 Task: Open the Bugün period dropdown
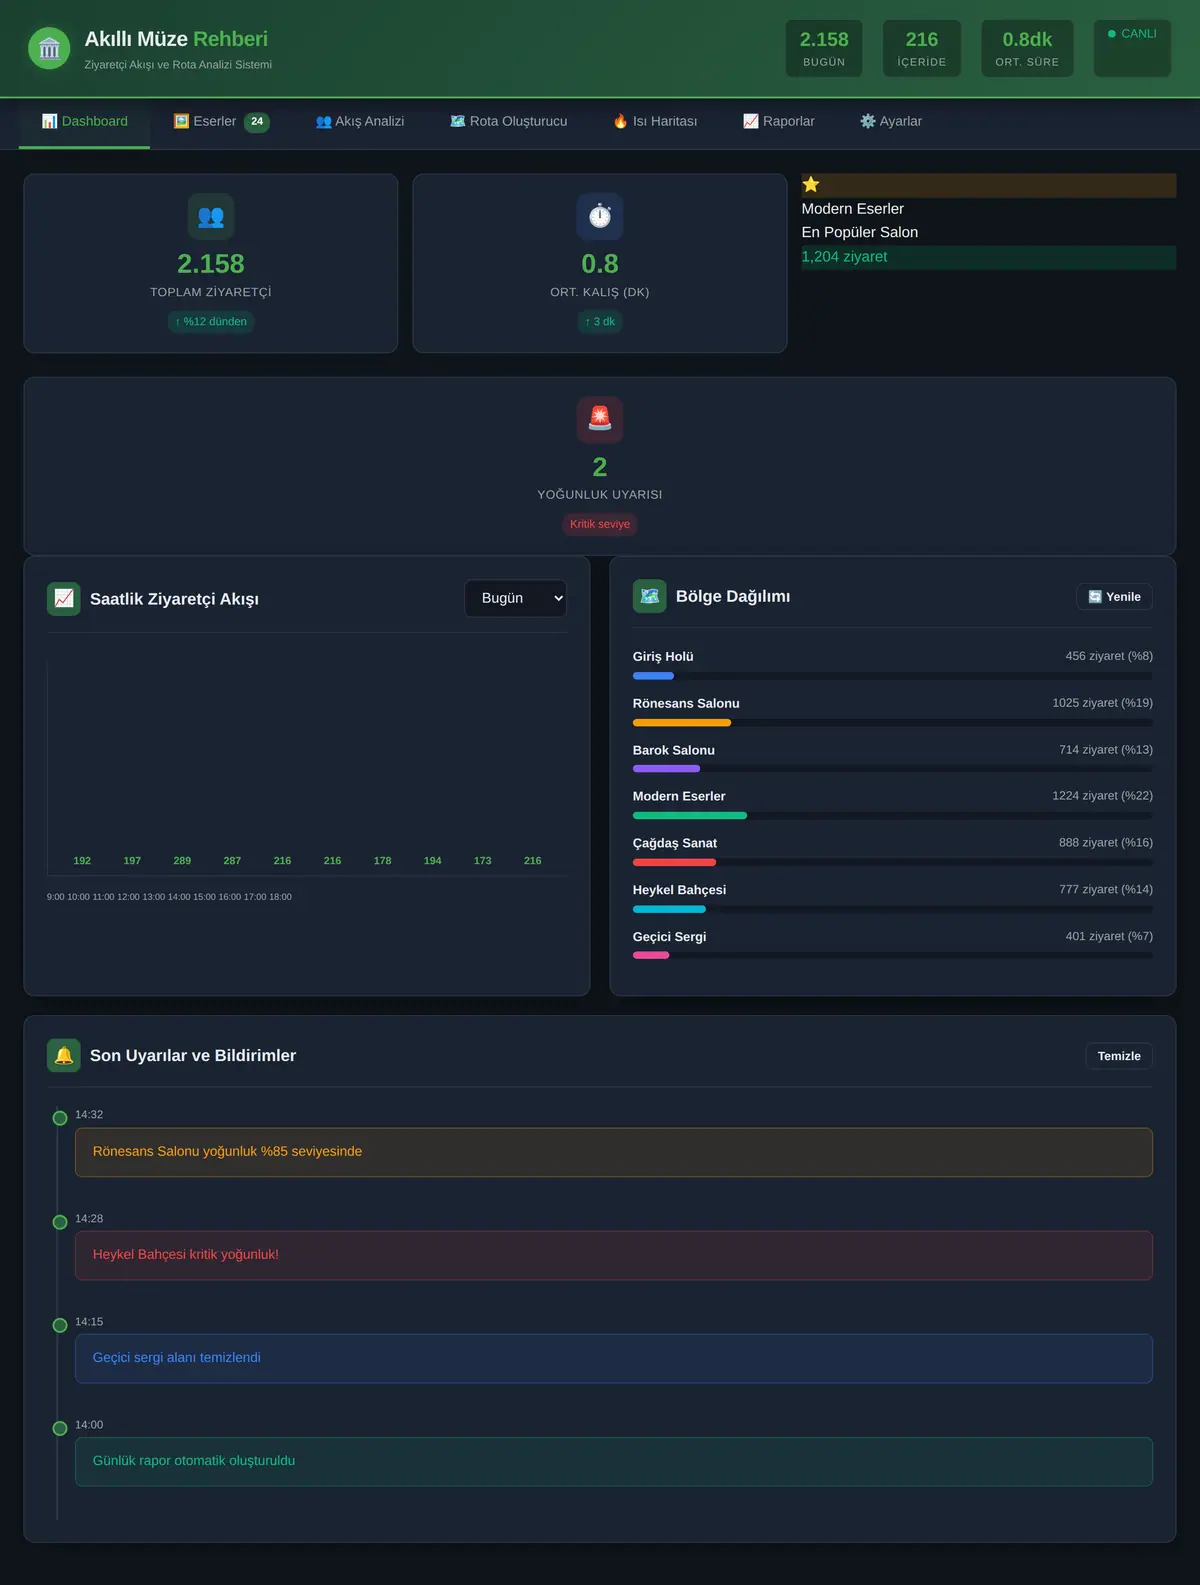[x=516, y=598]
